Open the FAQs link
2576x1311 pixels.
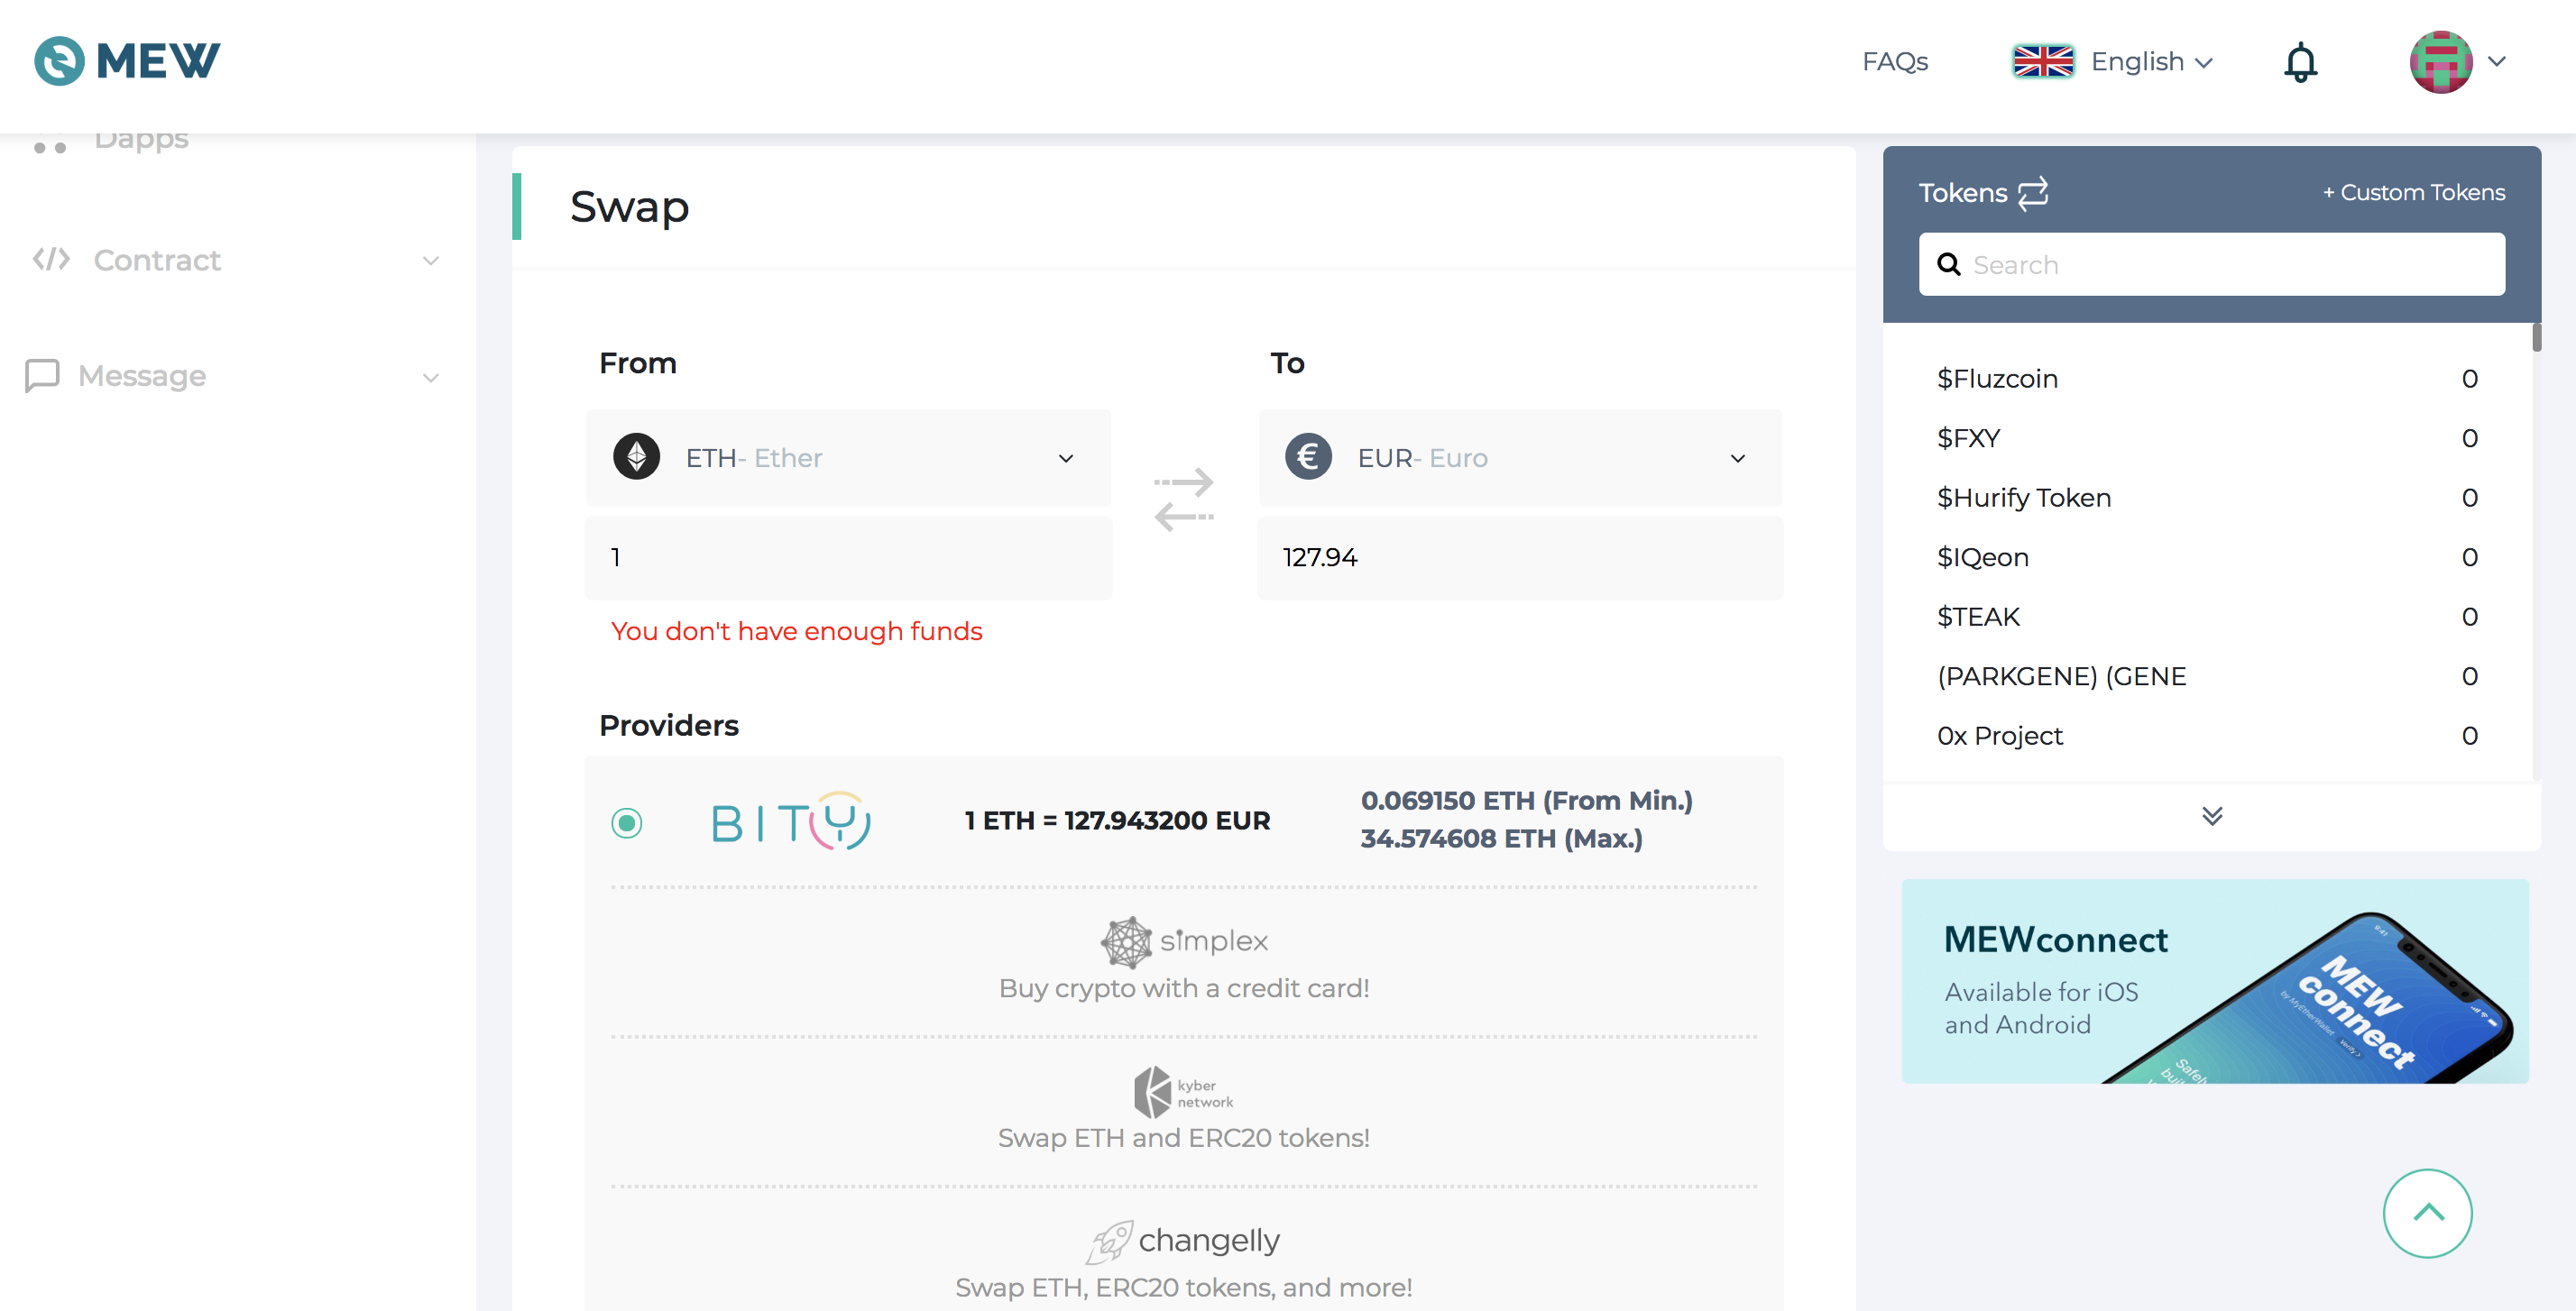[1895, 62]
